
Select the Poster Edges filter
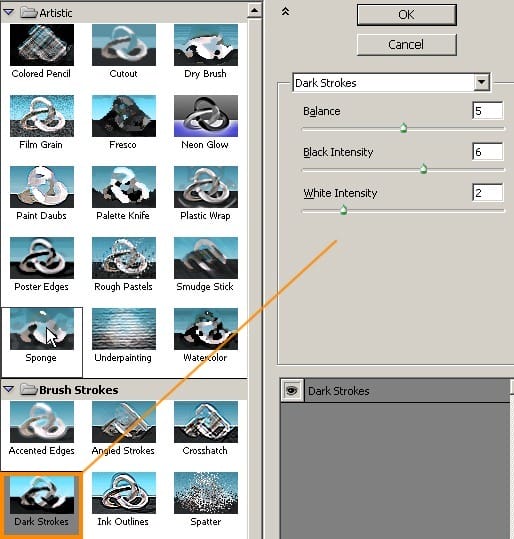pyautogui.click(x=42, y=258)
